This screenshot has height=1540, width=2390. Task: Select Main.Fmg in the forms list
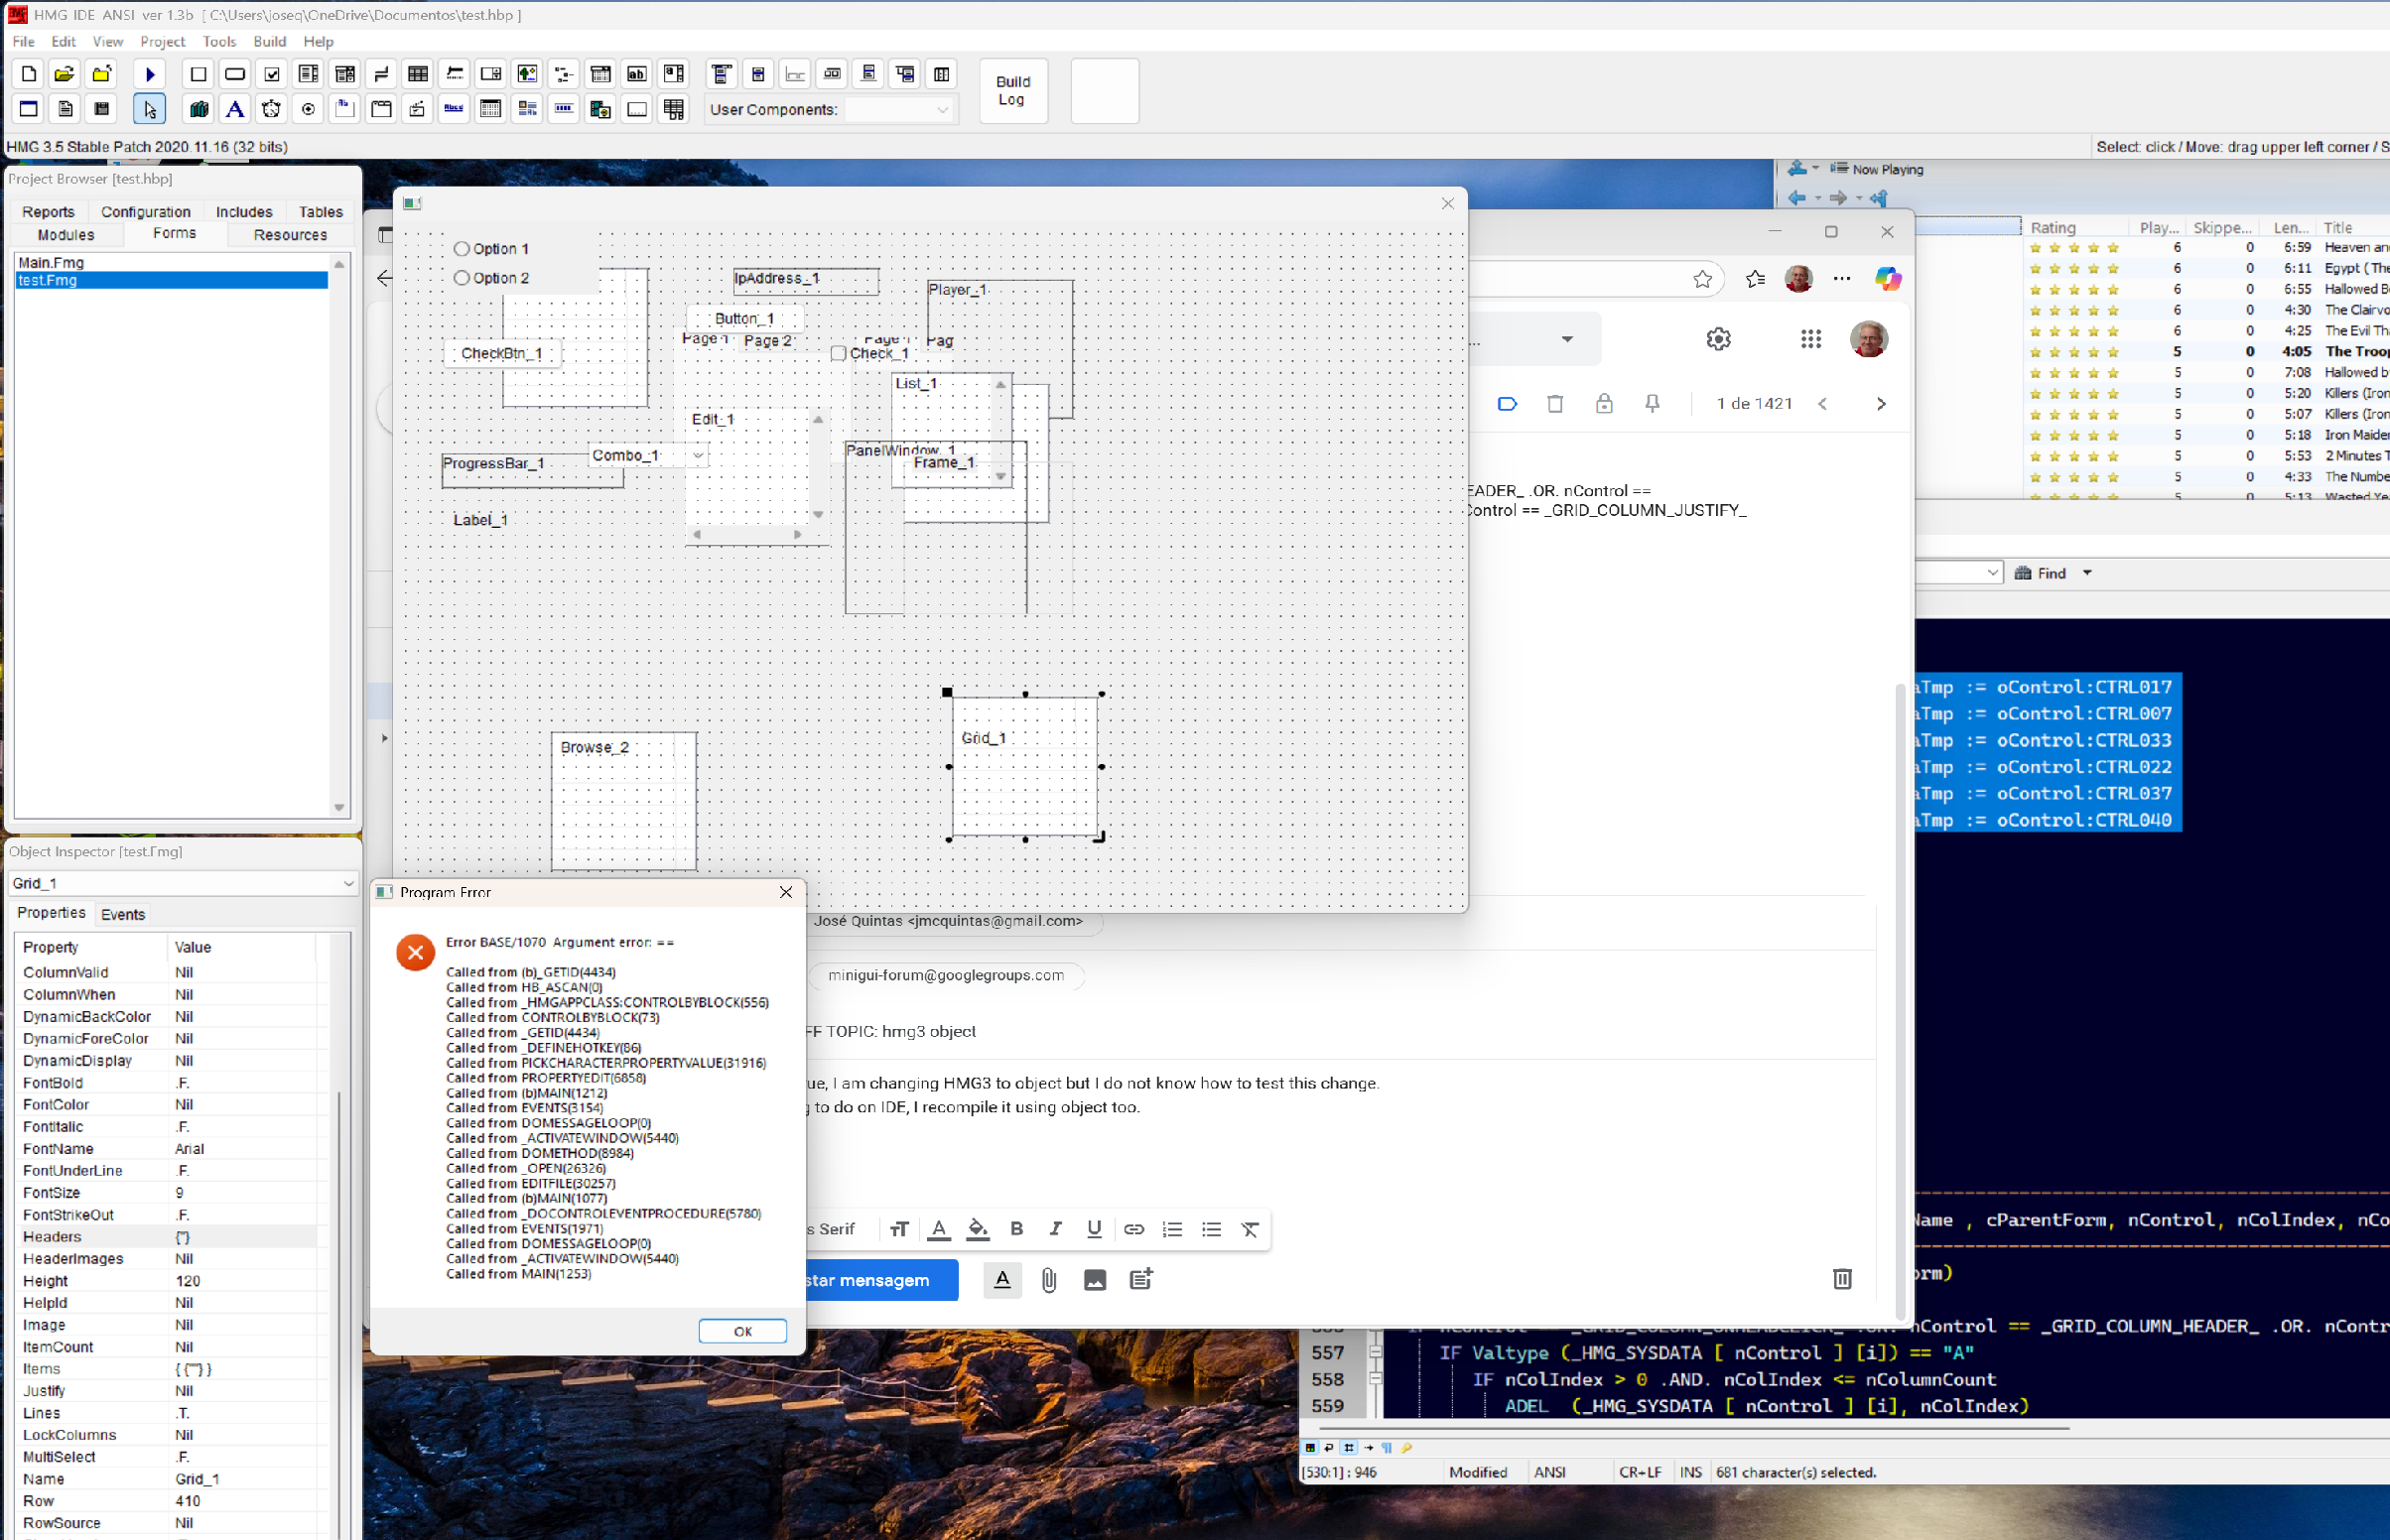51,262
